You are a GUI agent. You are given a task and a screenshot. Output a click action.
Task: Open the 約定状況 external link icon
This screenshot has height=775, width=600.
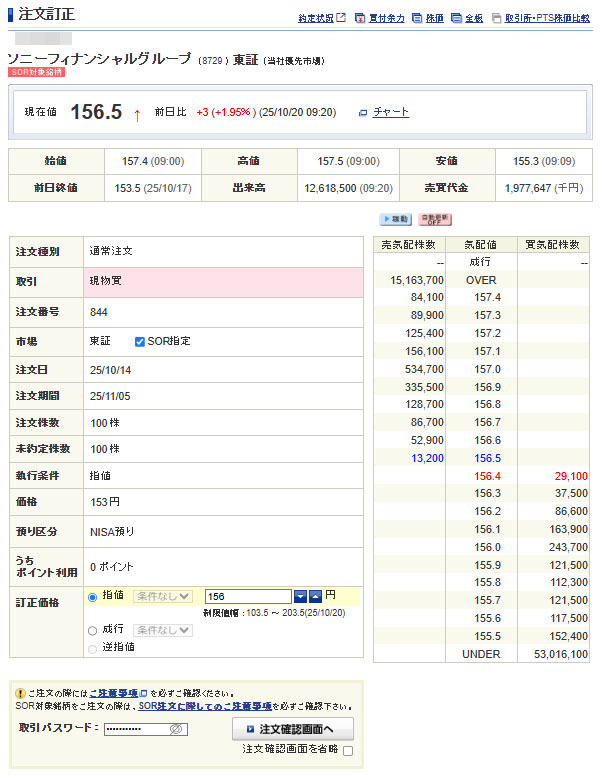341,18
